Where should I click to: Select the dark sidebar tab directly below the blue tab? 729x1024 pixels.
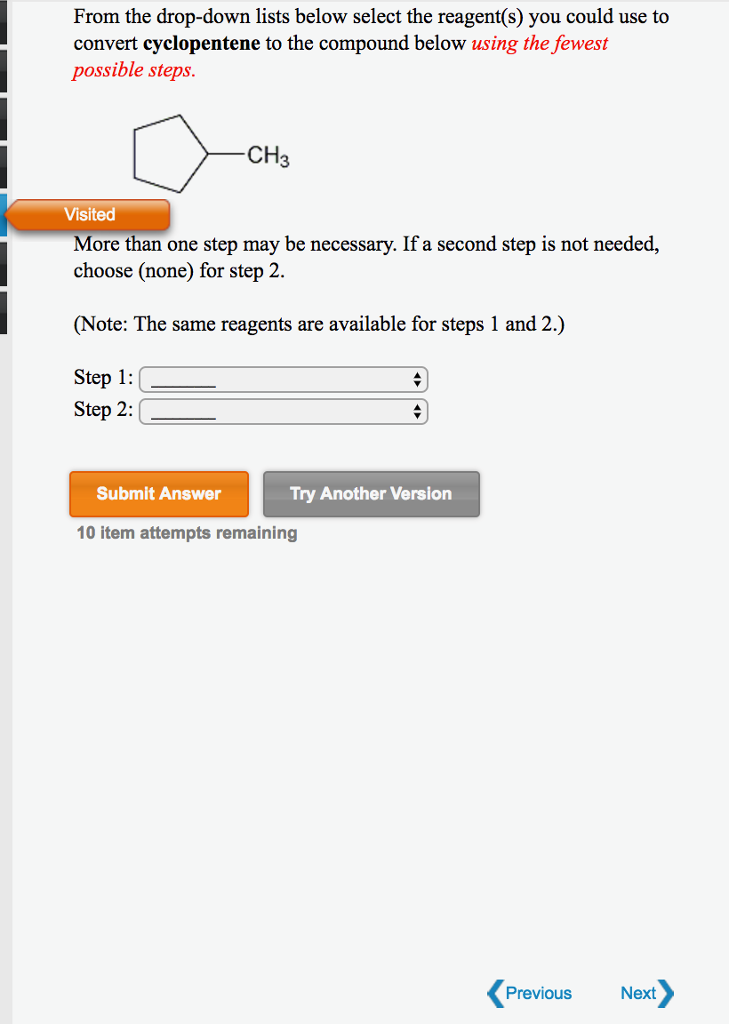pyautogui.click(x=3, y=264)
